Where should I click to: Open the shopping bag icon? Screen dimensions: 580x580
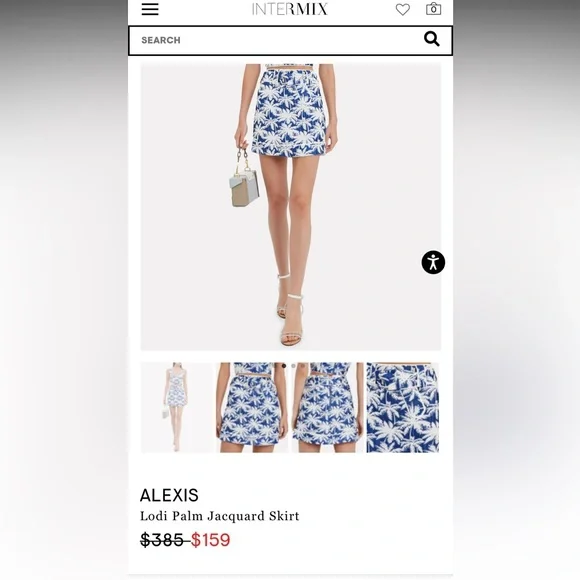coord(434,9)
